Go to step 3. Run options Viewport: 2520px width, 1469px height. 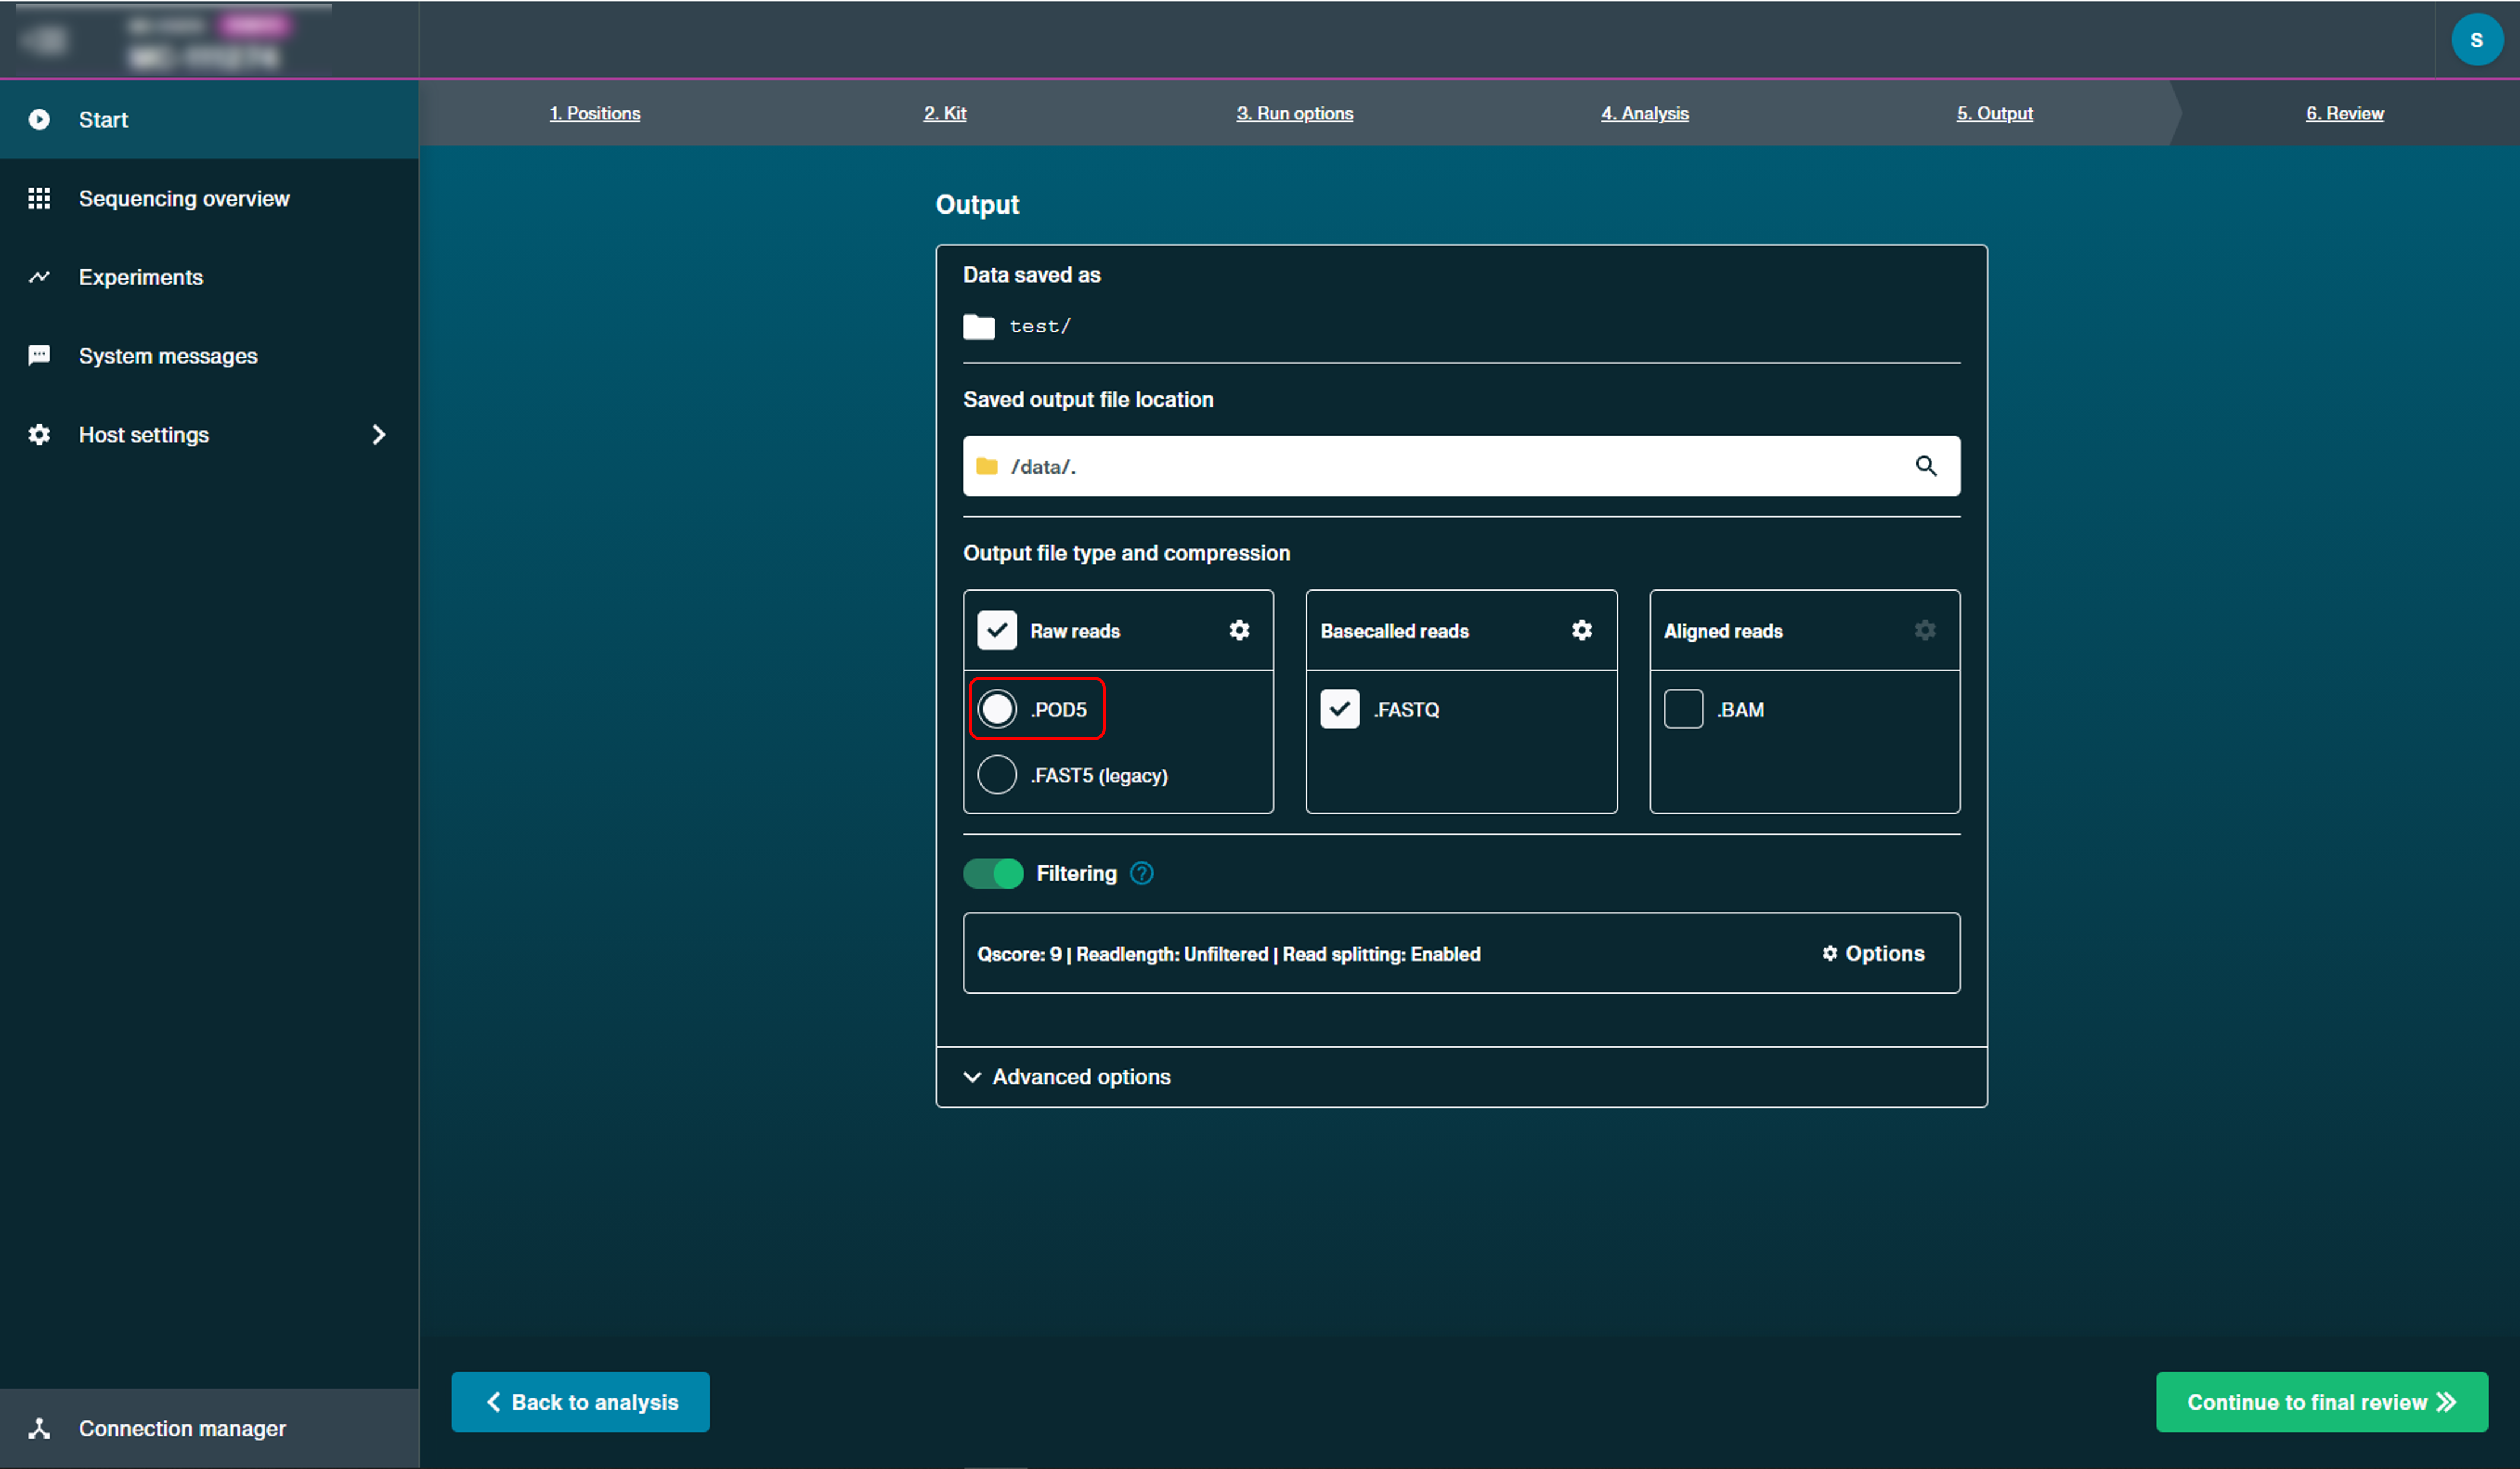click(1294, 113)
